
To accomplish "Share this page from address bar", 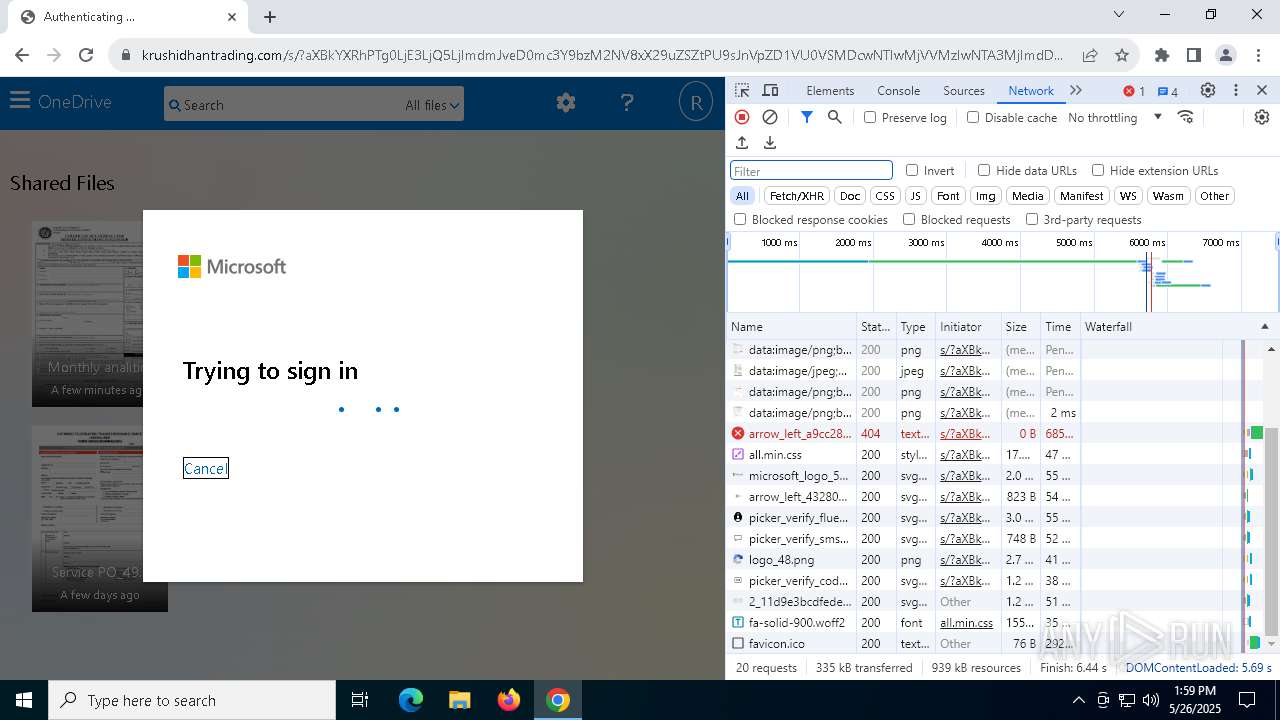I will [1090, 55].
